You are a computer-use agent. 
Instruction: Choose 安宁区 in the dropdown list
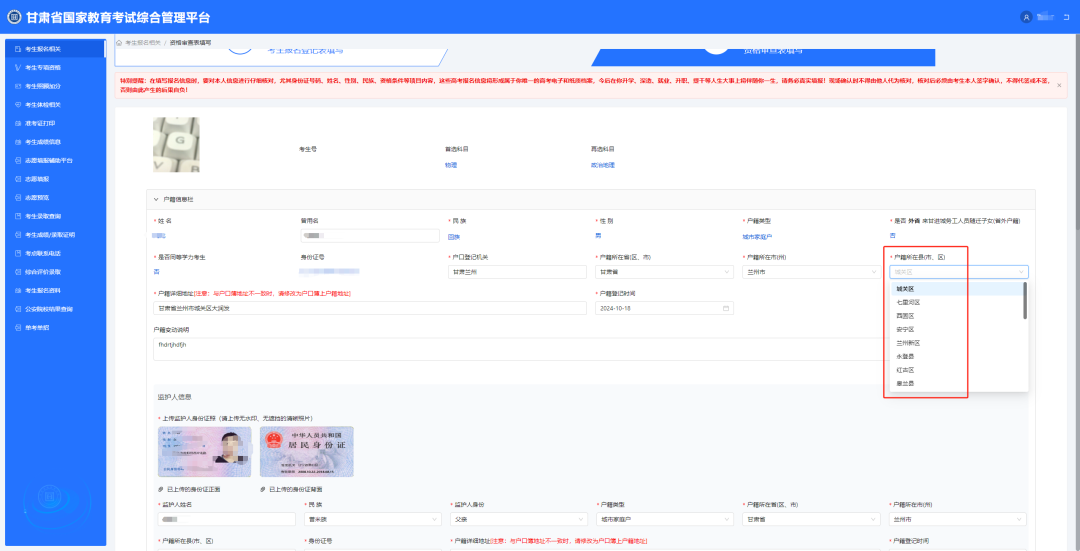tap(905, 329)
